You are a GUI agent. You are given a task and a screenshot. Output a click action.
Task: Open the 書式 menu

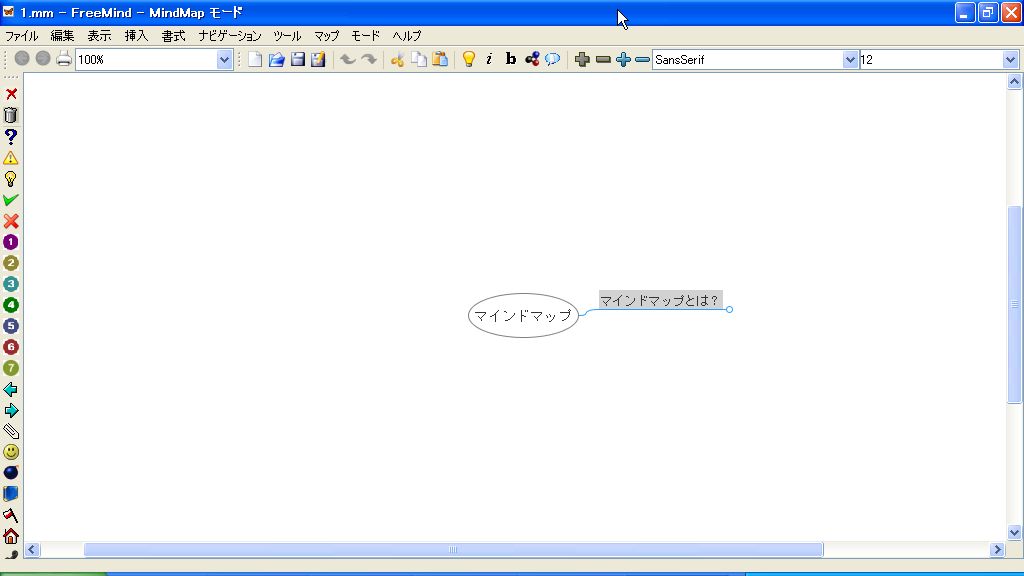173,35
